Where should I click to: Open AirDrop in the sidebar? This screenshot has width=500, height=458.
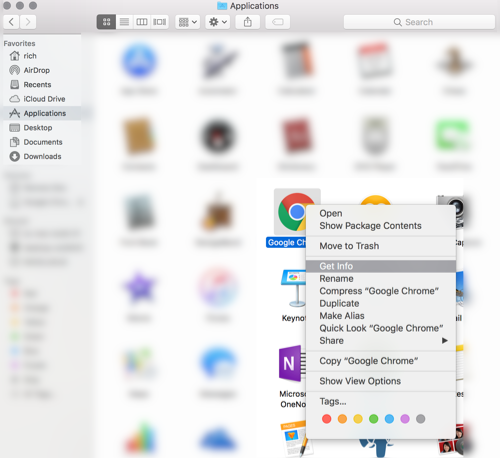point(36,70)
